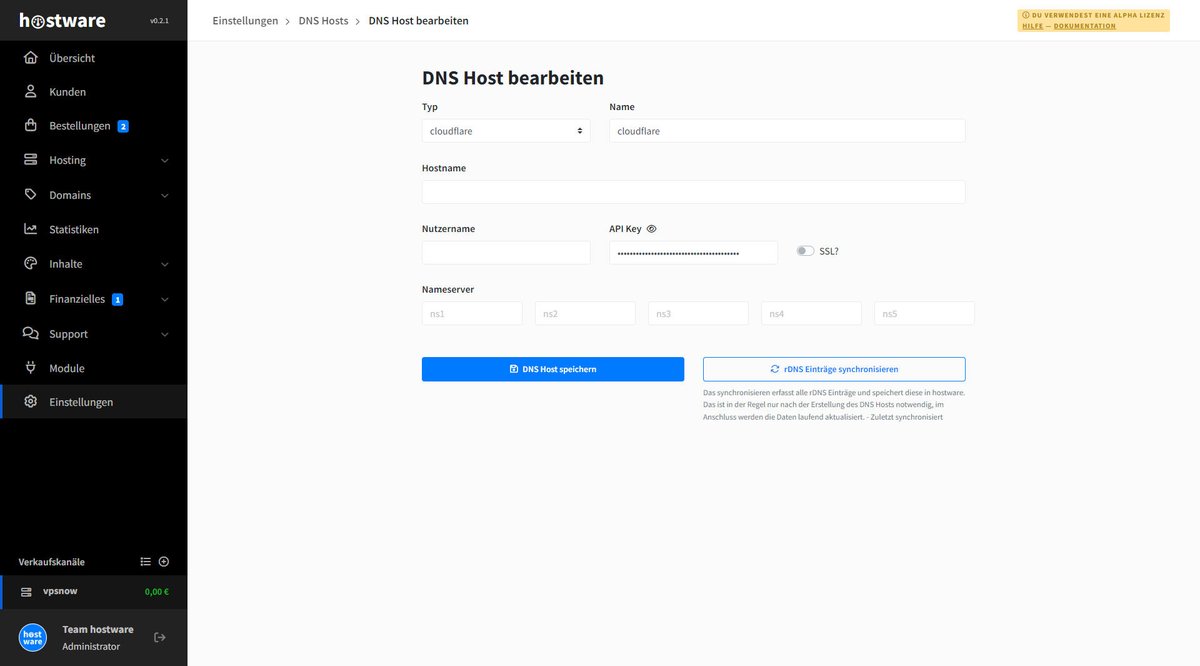Click the logout icon next to Team hostware
1200x666 pixels.
pos(160,637)
